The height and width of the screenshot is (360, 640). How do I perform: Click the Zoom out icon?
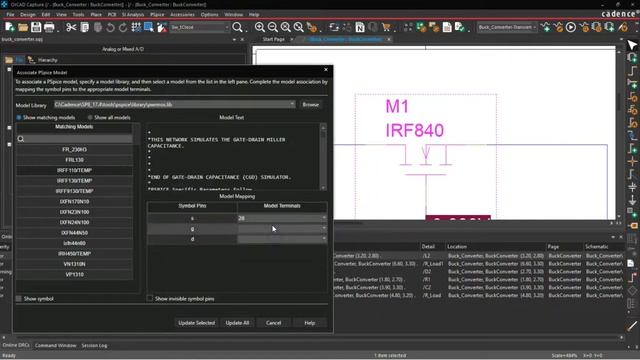[273, 27]
